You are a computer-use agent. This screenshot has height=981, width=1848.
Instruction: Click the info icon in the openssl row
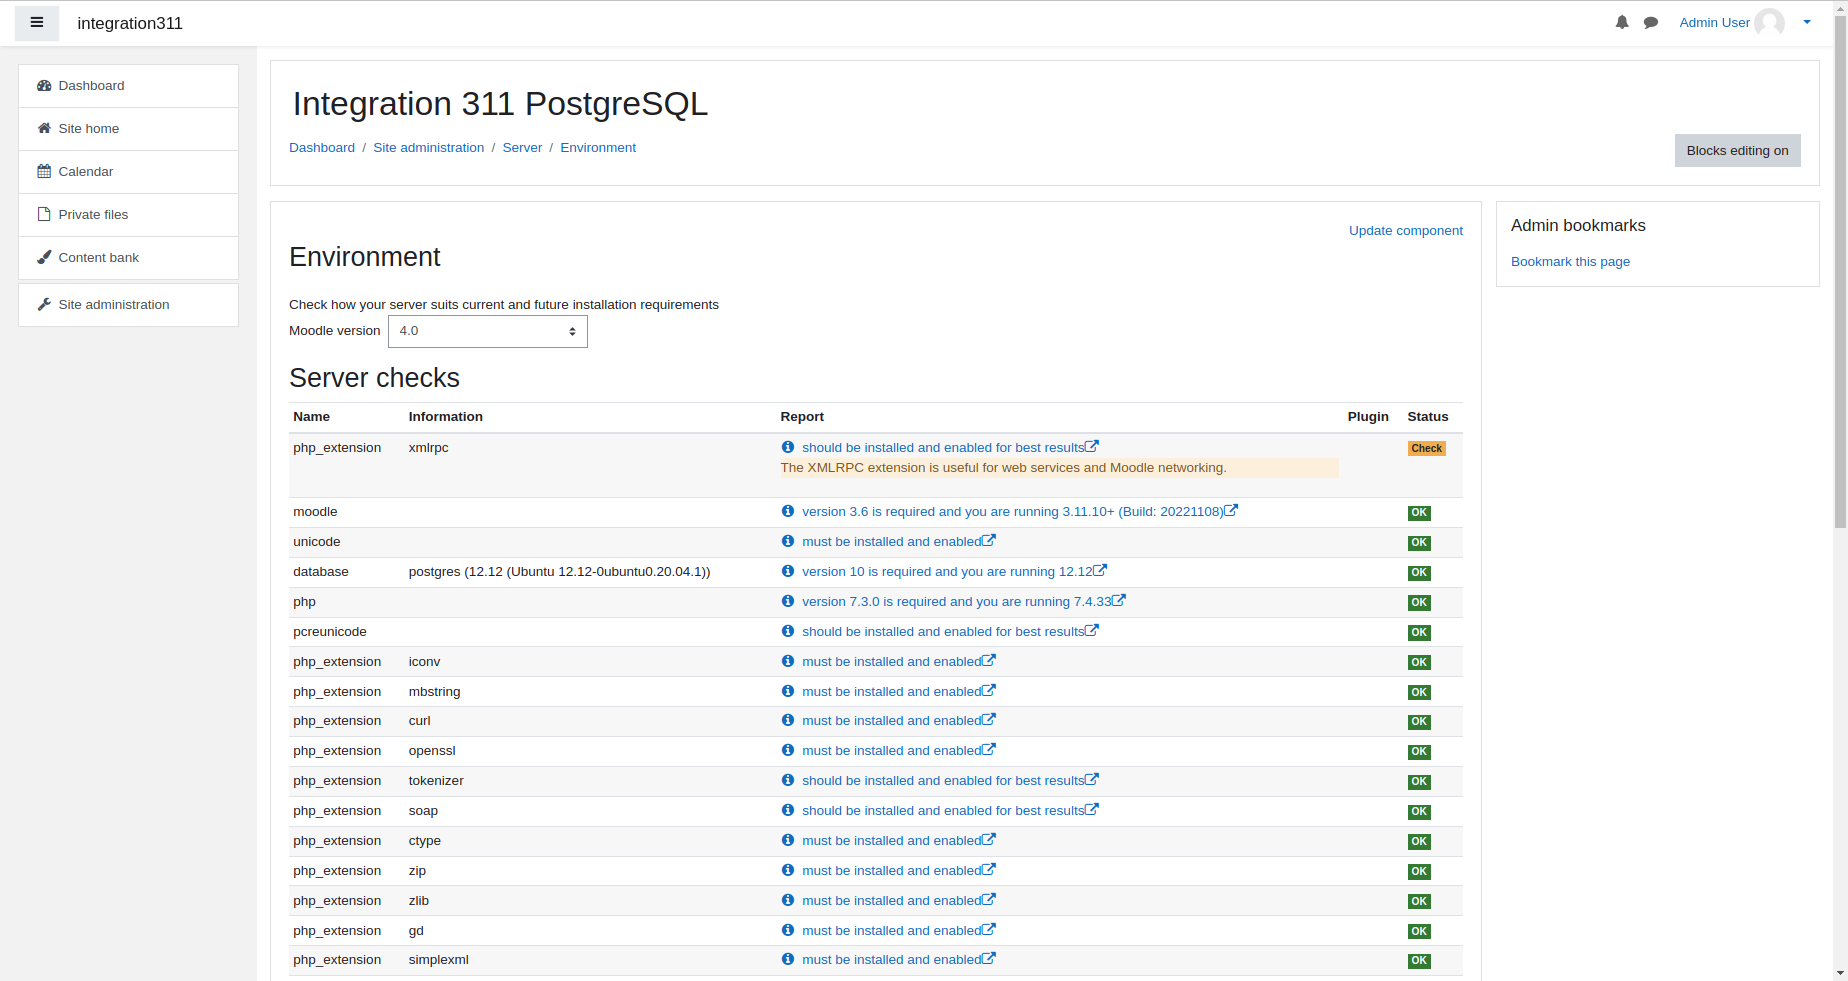coord(788,750)
